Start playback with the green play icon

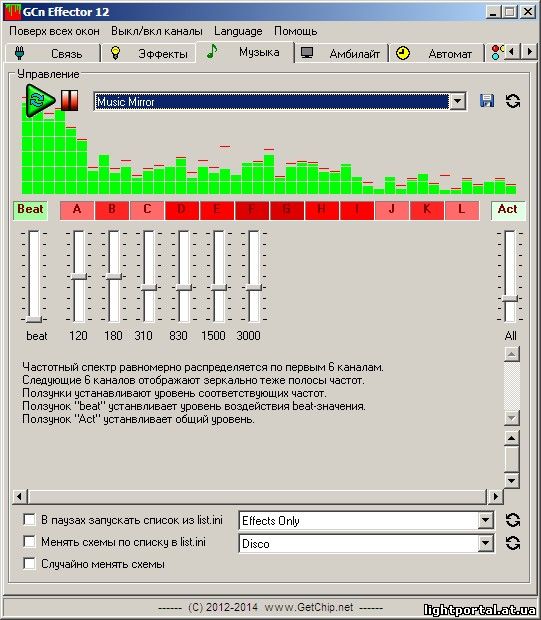[x=40, y=100]
